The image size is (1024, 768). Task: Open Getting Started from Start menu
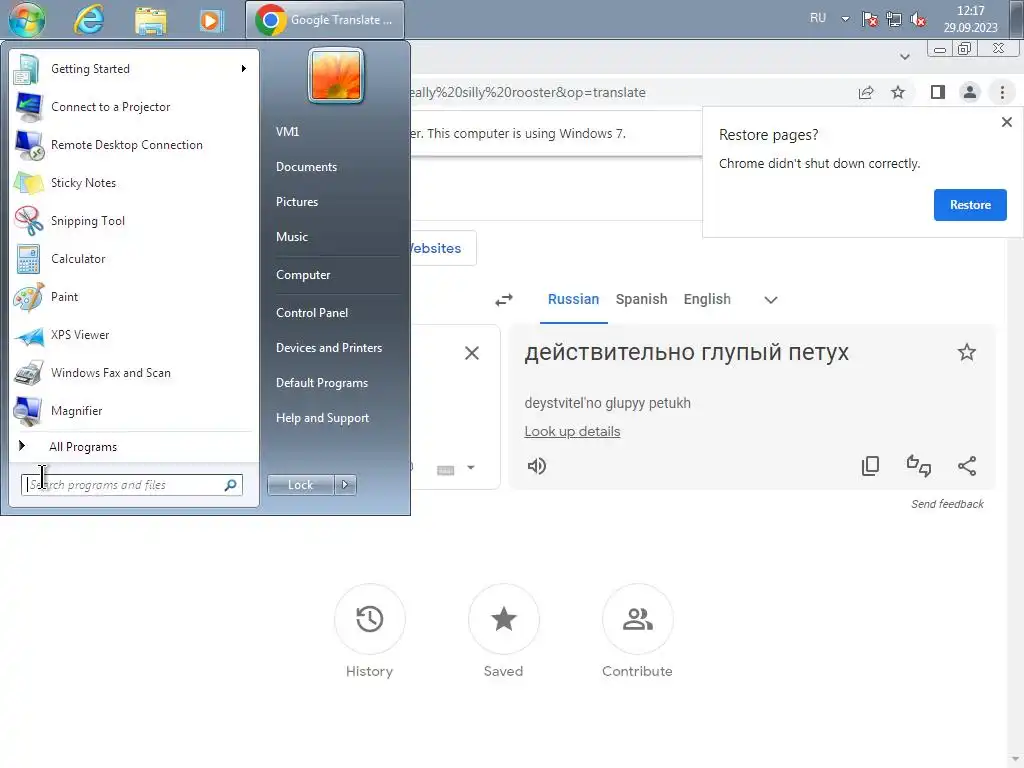(x=133, y=69)
